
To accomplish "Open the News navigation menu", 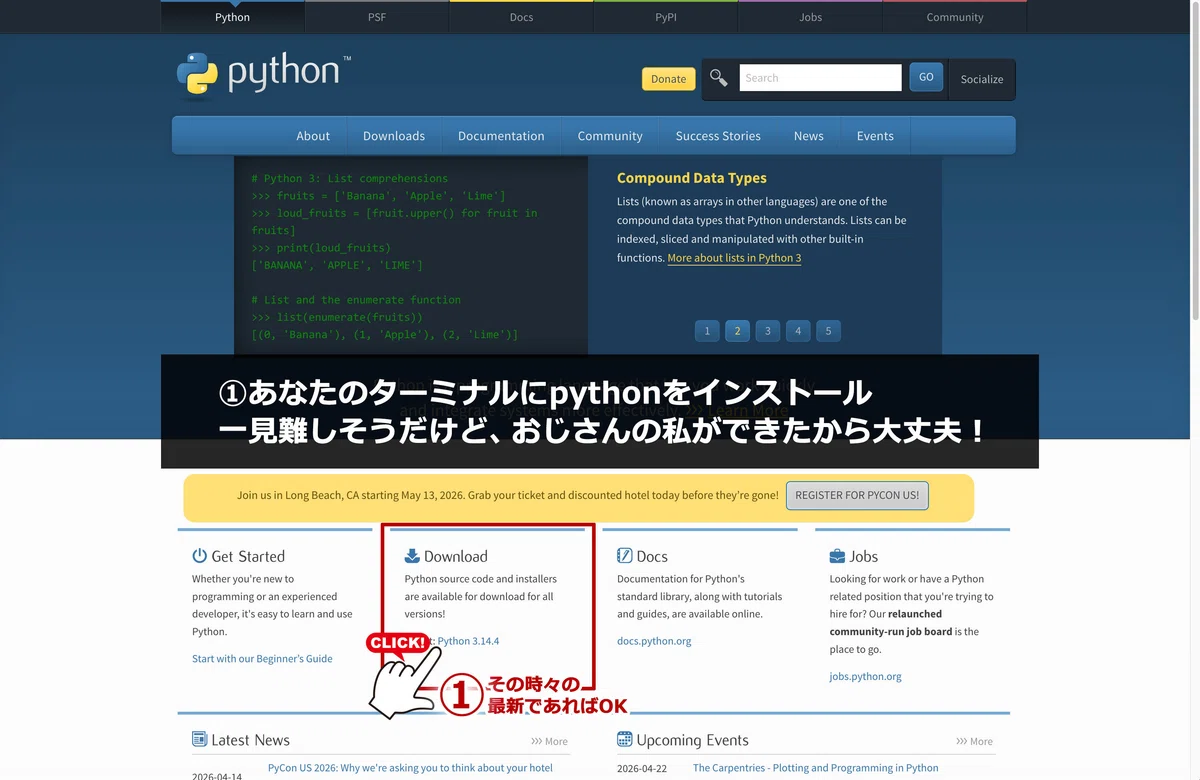I will (x=809, y=136).
